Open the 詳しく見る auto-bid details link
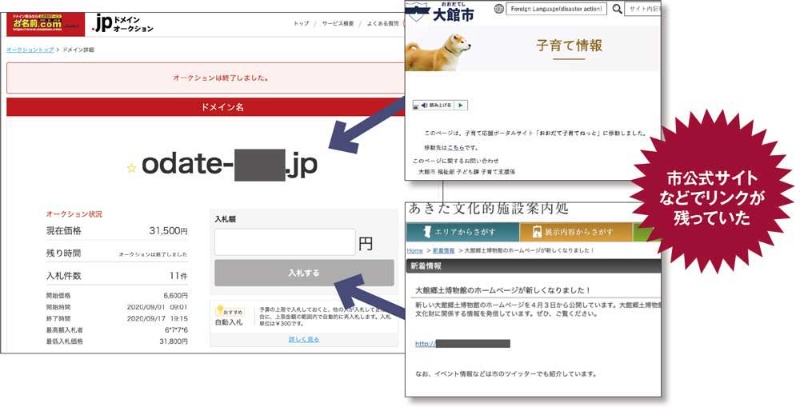 [x=303, y=340]
